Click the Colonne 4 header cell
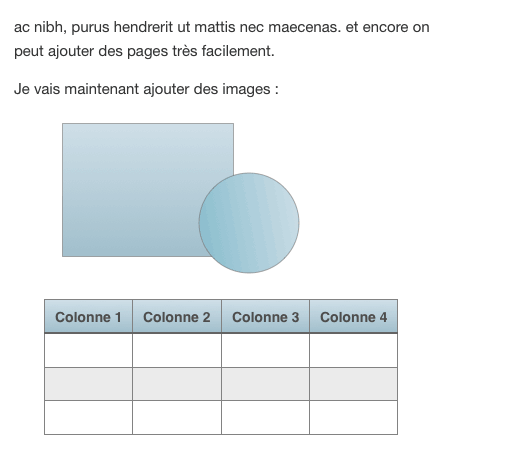Screen dimensions: 512x461 [353, 317]
